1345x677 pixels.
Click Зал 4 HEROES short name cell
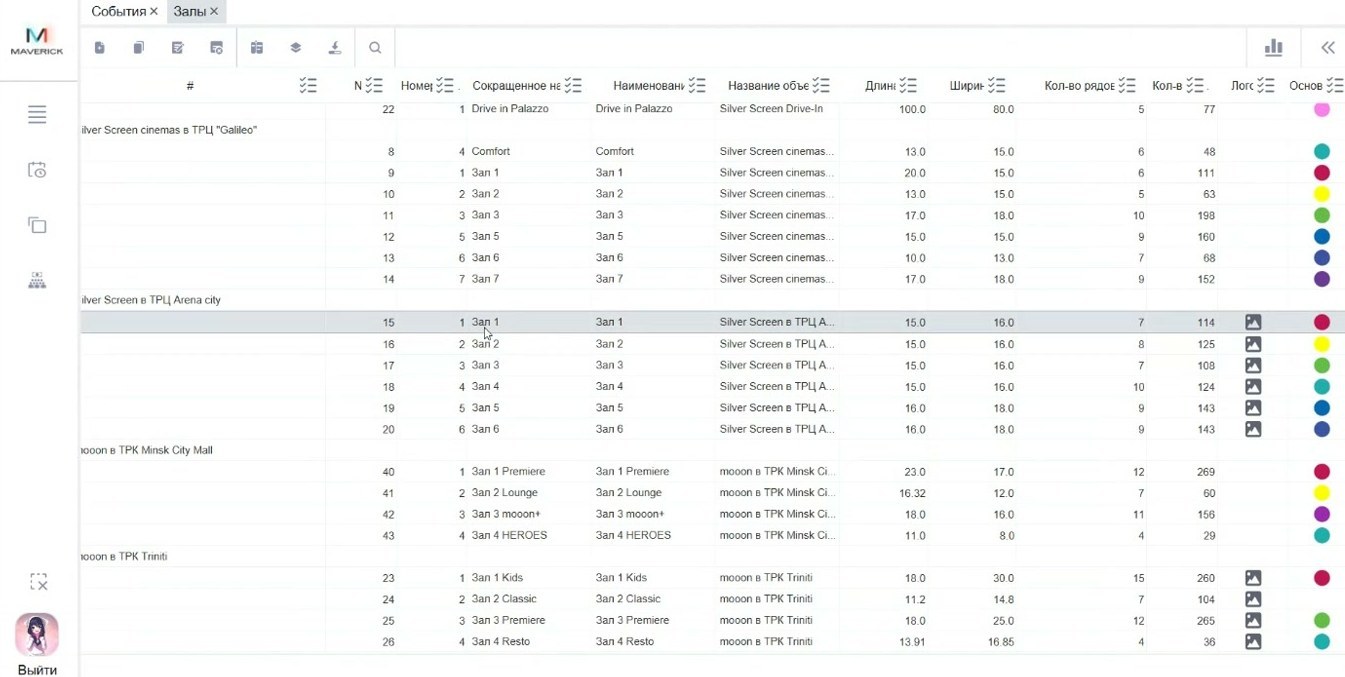coord(509,535)
